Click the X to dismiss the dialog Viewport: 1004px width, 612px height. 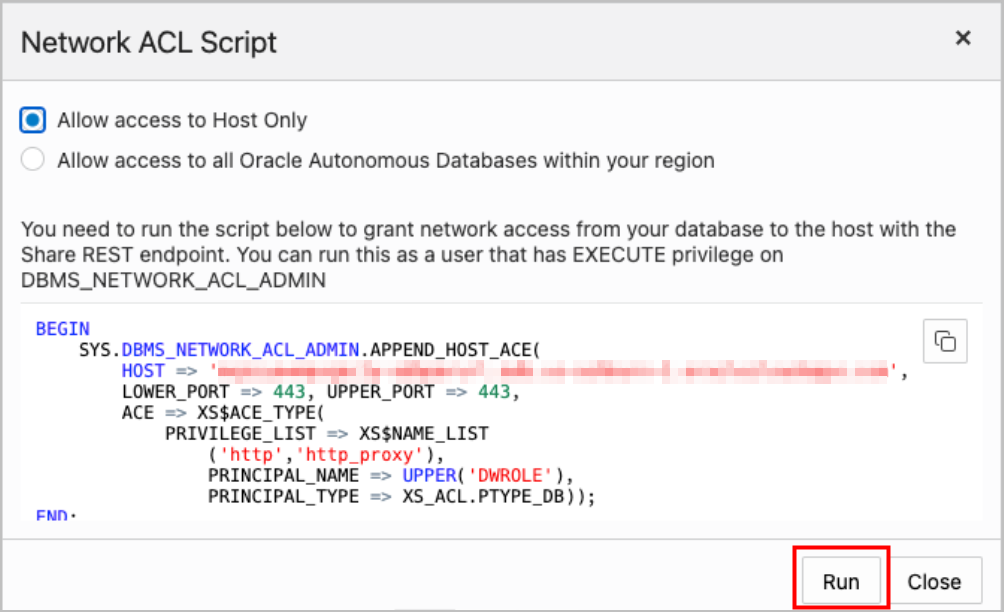962,38
